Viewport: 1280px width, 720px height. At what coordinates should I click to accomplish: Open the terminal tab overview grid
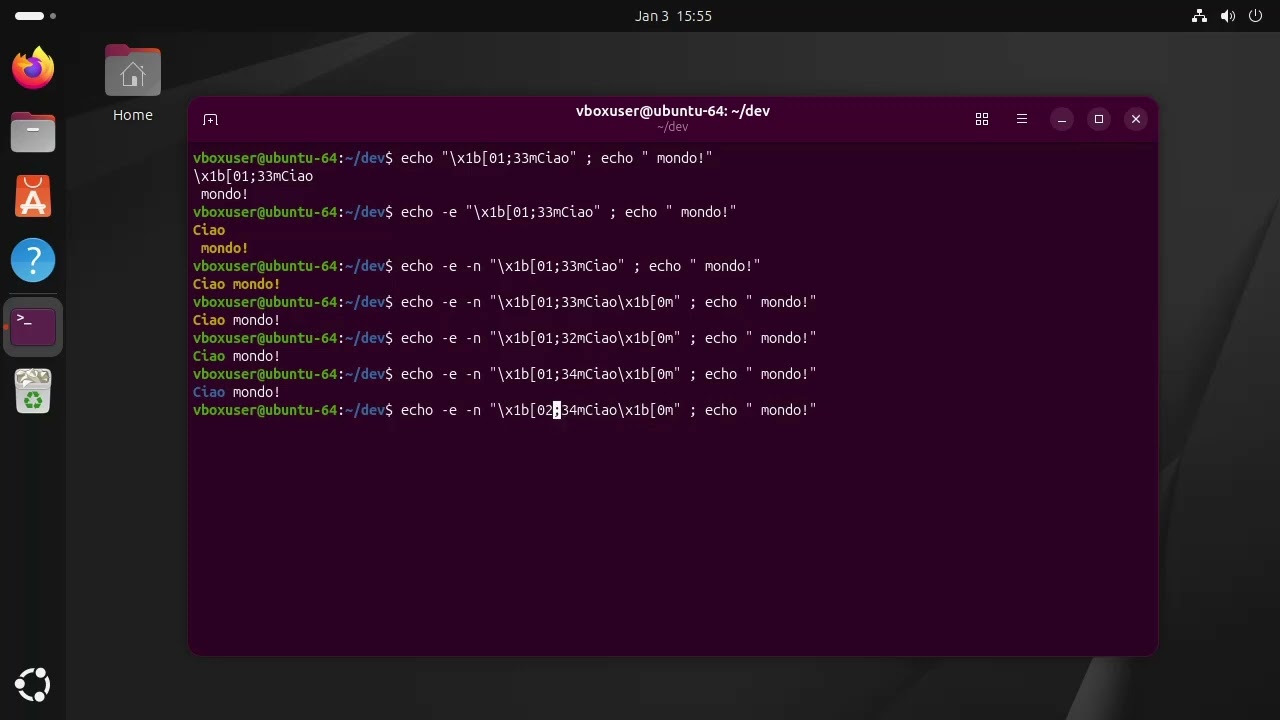(x=982, y=119)
